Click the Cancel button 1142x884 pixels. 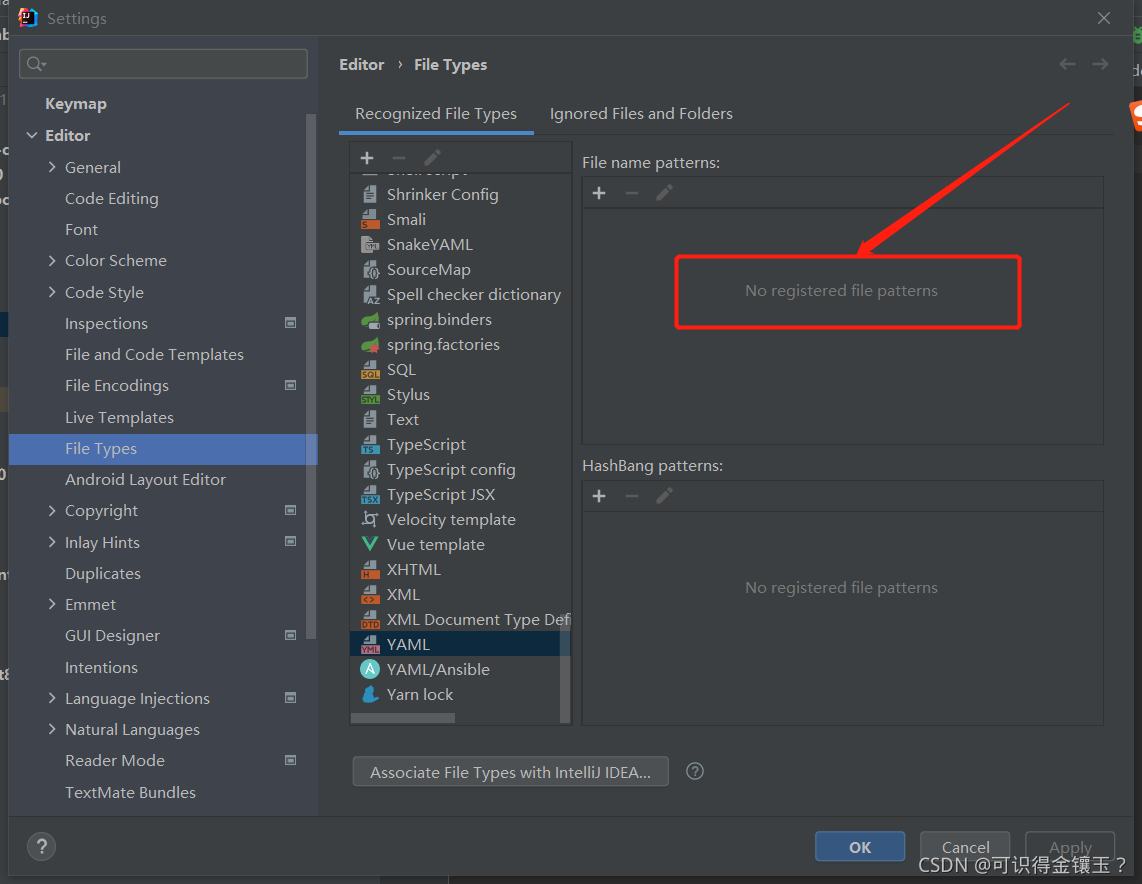tap(965, 846)
